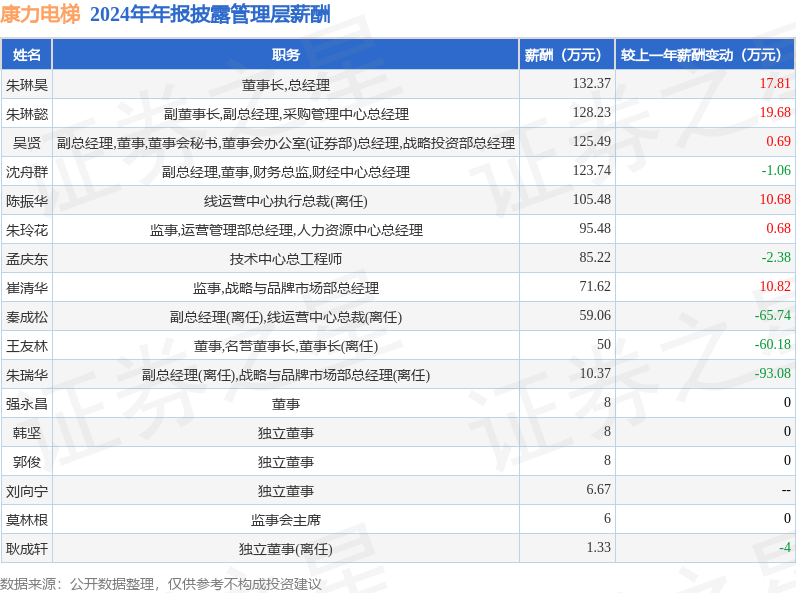Click the name 莫林根
Viewport: 796px width, 593px height.
[27, 519]
